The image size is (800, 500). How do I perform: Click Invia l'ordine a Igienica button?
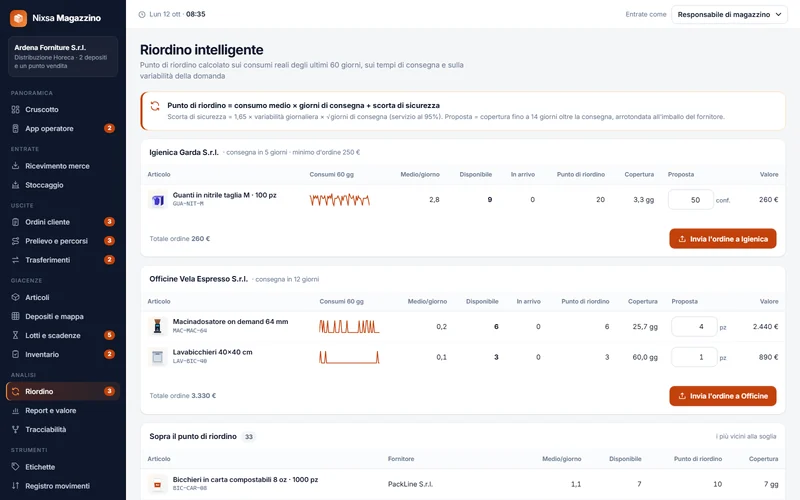click(x=723, y=239)
